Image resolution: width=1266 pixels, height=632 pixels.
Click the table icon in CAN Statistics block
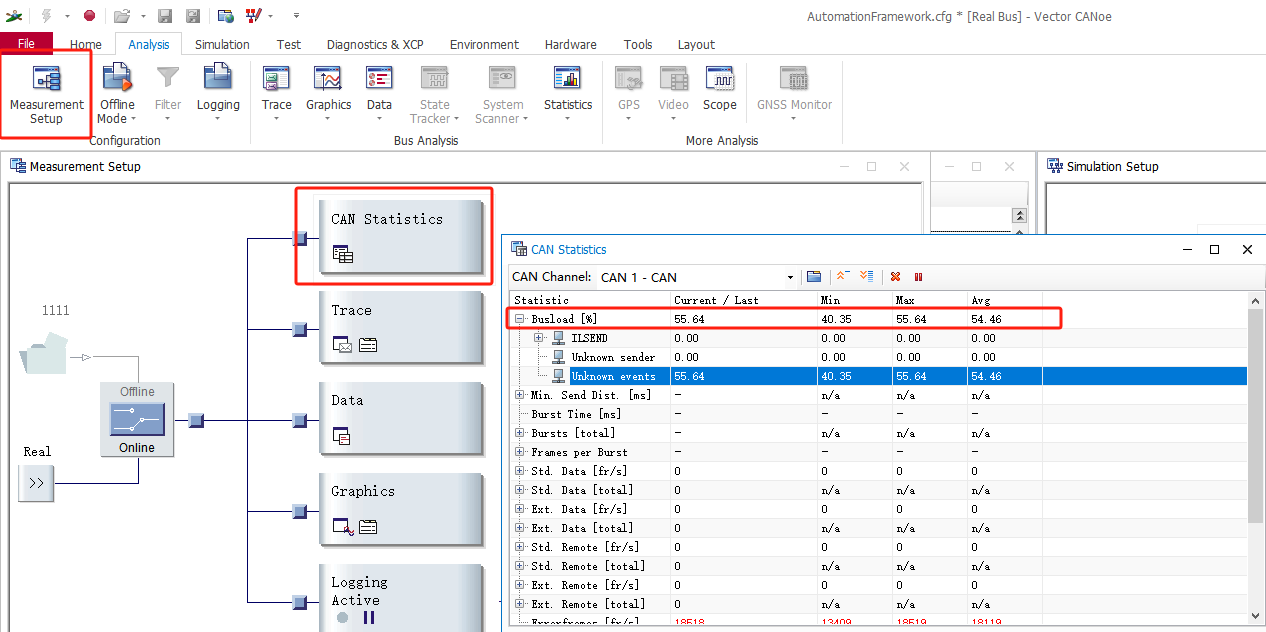pos(343,254)
